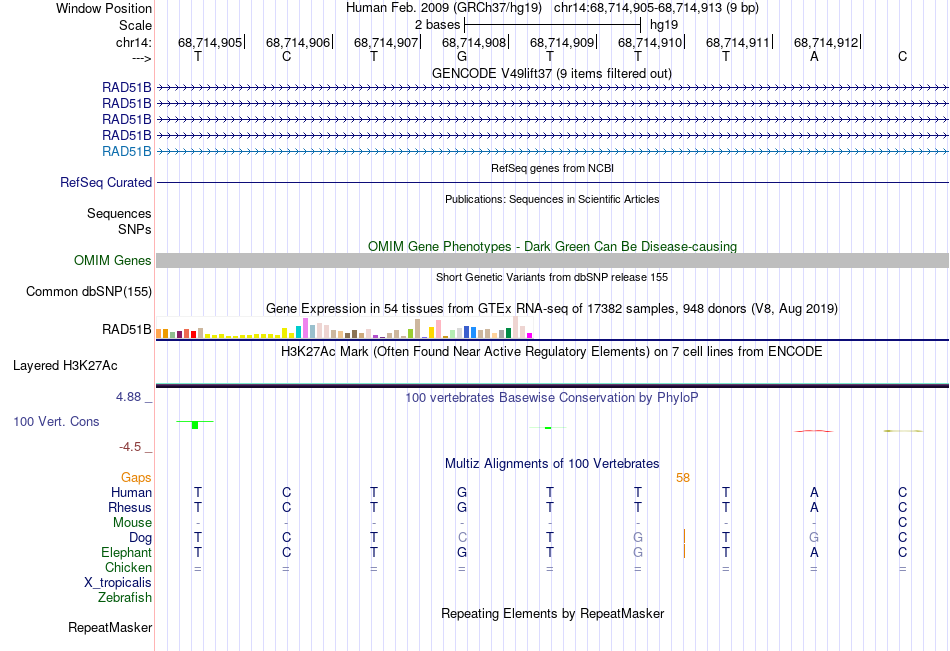The width and height of the screenshot is (950, 651).
Task: Click the Elephant species label
Action: click(126, 552)
